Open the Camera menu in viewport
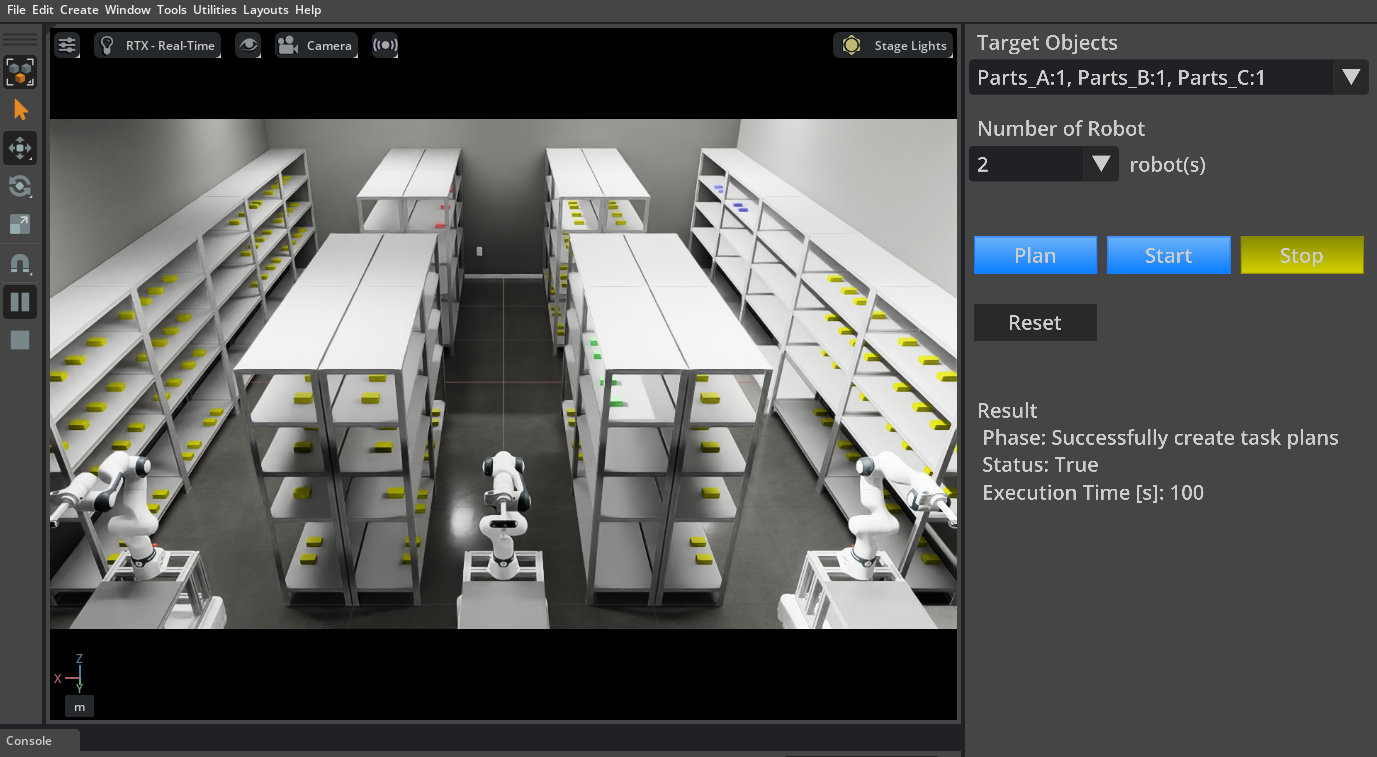The image size is (1377, 757). pyautogui.click(x=316, y=45)
